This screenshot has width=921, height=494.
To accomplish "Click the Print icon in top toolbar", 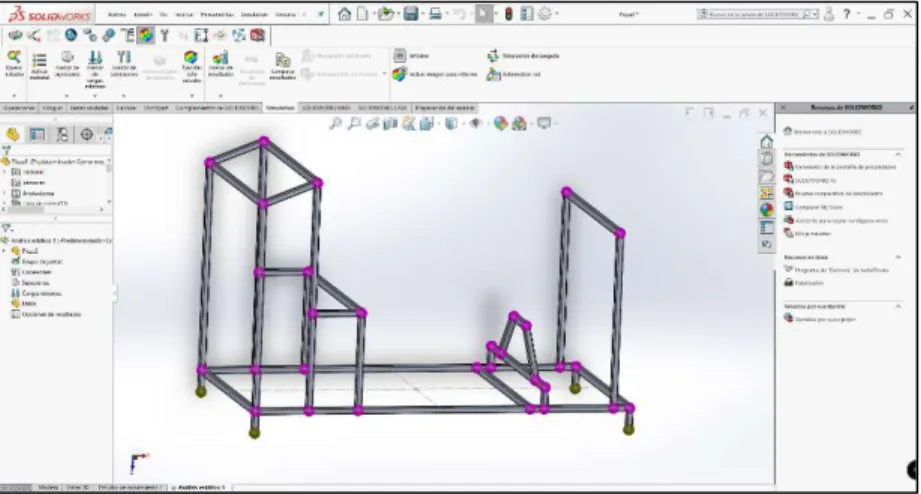I will click(x=435, y=14).
